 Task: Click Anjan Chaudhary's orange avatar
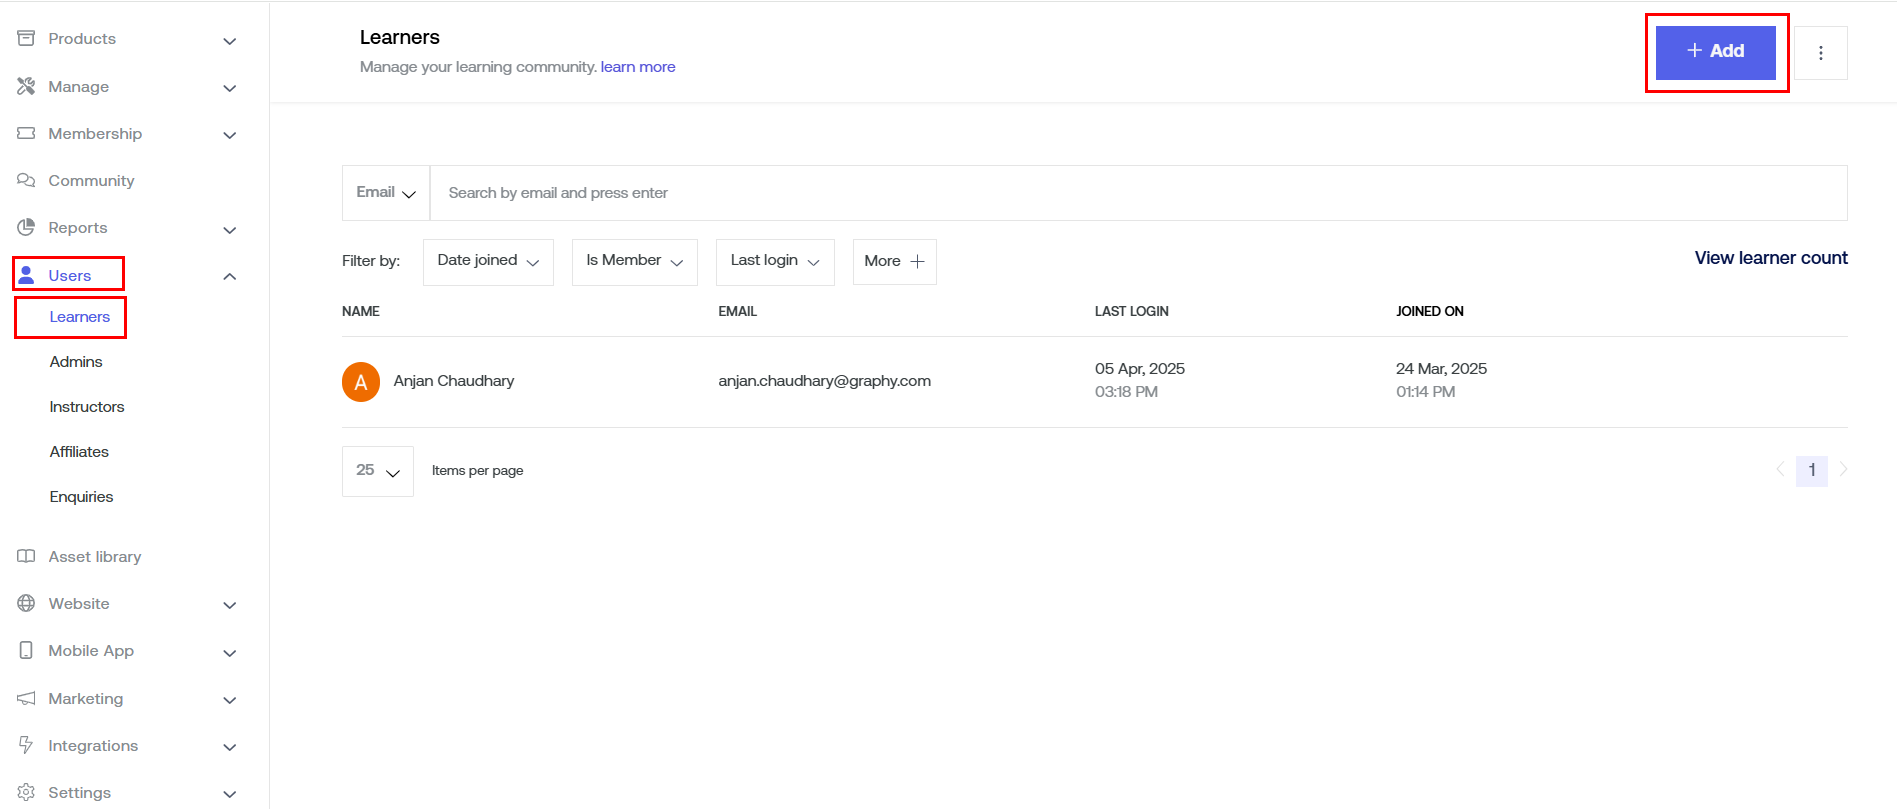361,382
